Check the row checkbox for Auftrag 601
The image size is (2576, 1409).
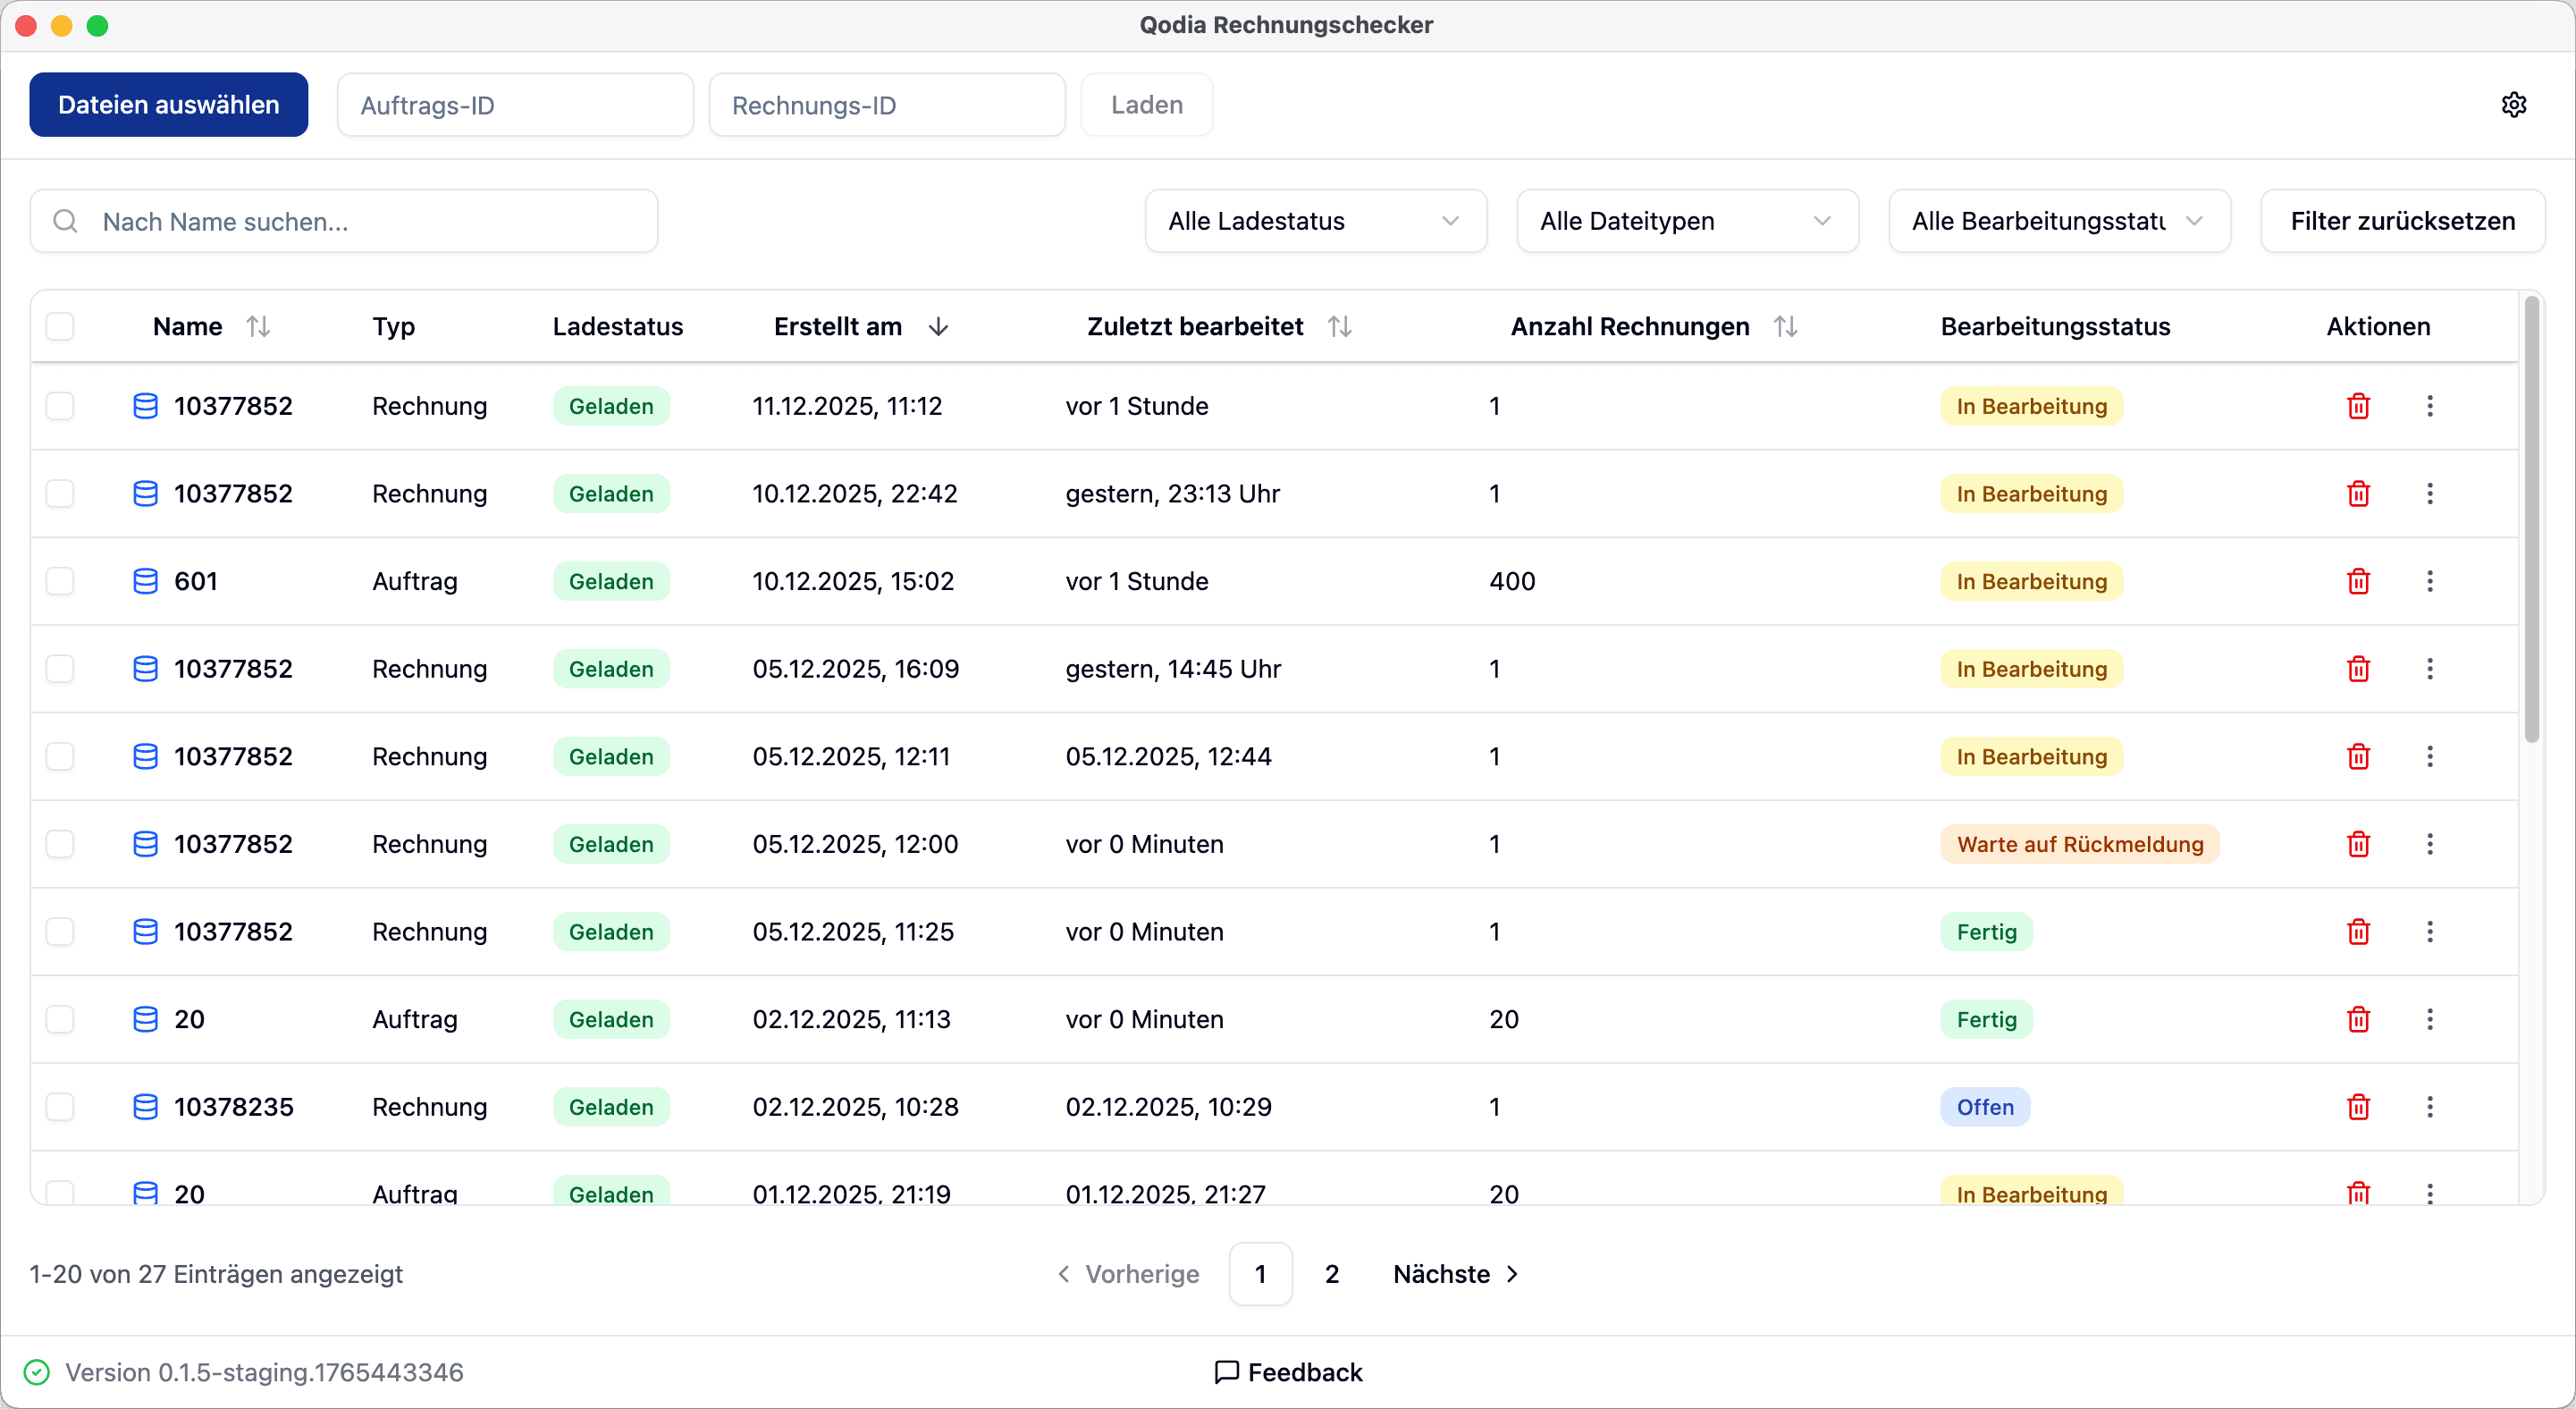coord(60,581)
